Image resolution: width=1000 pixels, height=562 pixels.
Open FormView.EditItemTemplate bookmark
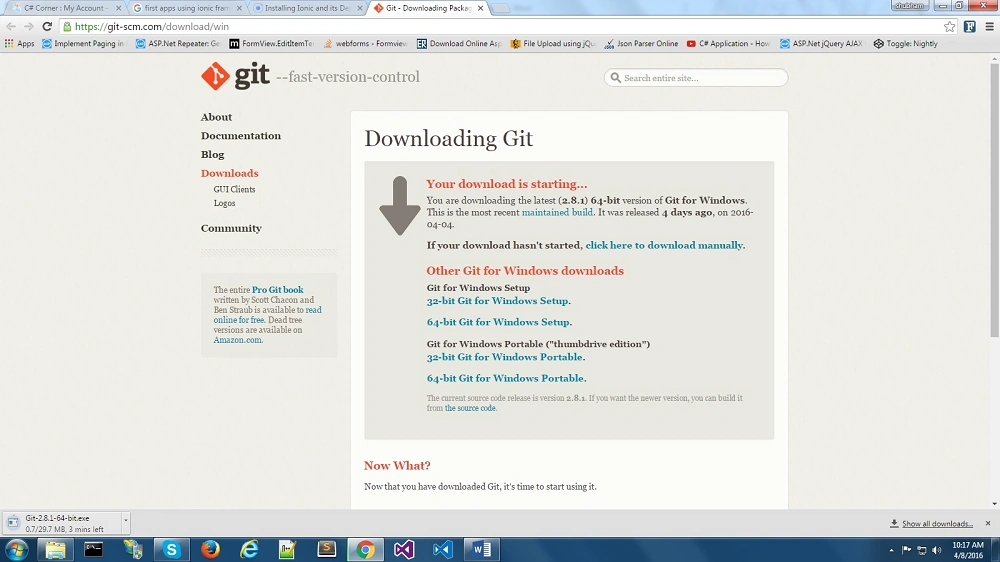tap(272, 43)
